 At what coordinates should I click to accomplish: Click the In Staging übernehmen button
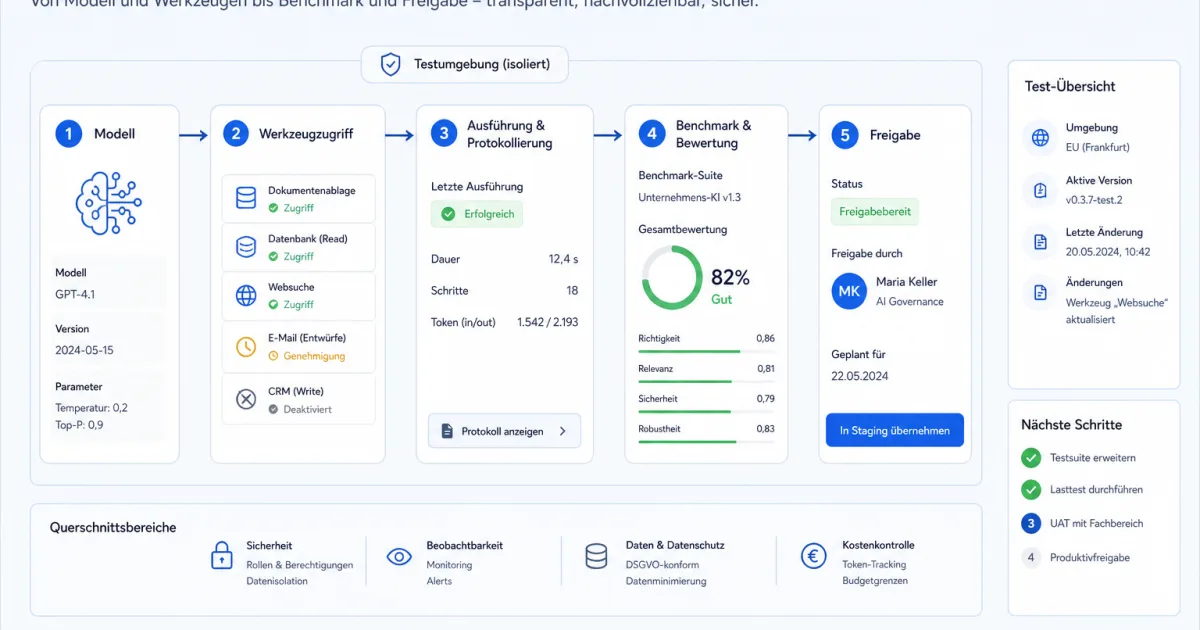point(895,430)
